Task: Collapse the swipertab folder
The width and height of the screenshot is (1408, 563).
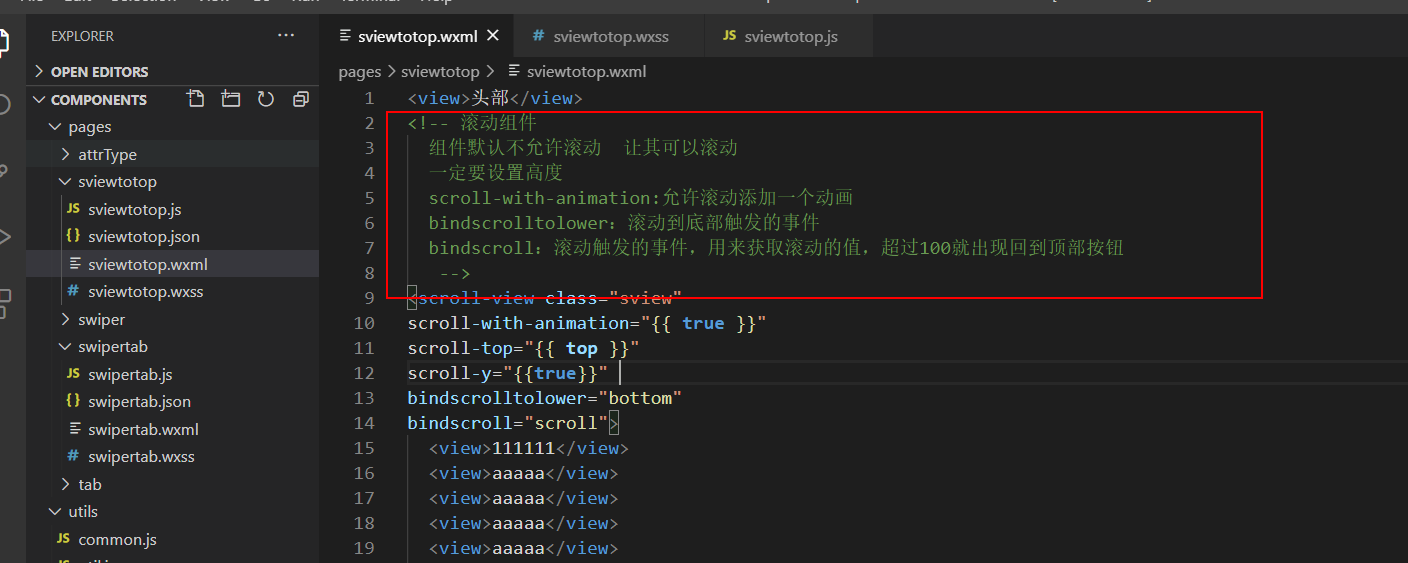Action: point(66,347)
